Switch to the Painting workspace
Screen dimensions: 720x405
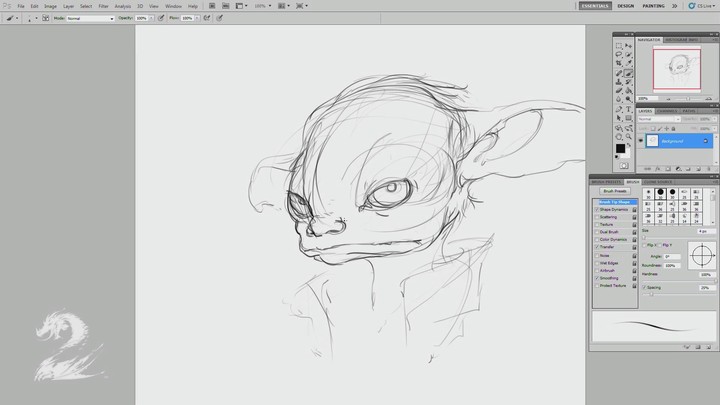pos(653,6)
